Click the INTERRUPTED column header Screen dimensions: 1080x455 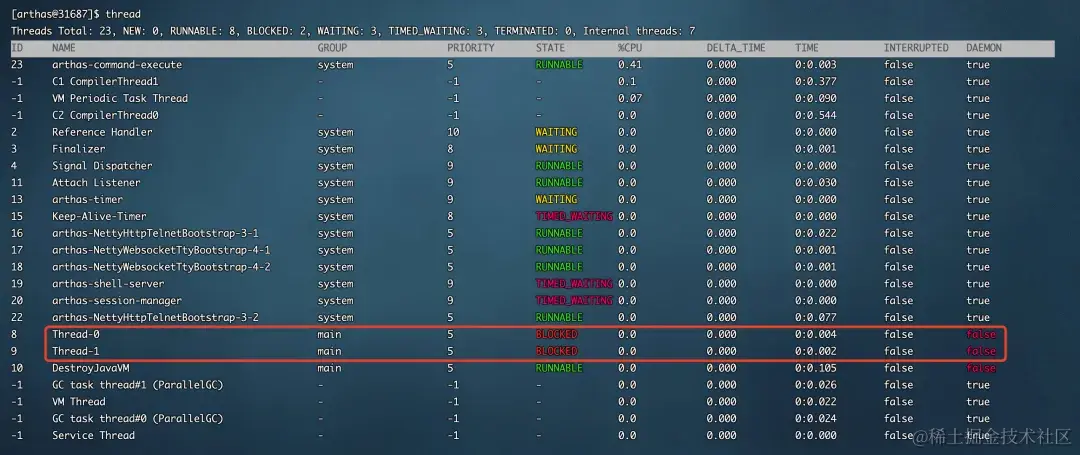[x=916, y=48]
